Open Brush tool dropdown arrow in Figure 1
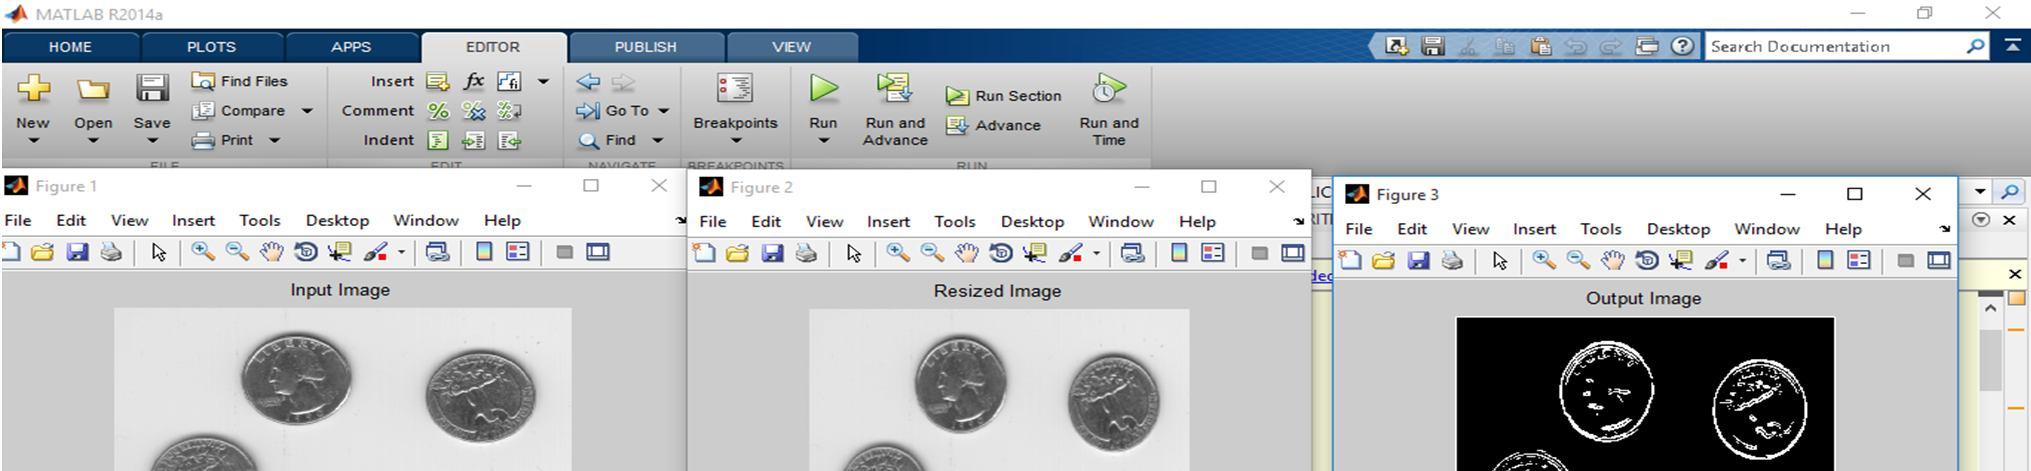2031x471 pixels. click(401, 253)
